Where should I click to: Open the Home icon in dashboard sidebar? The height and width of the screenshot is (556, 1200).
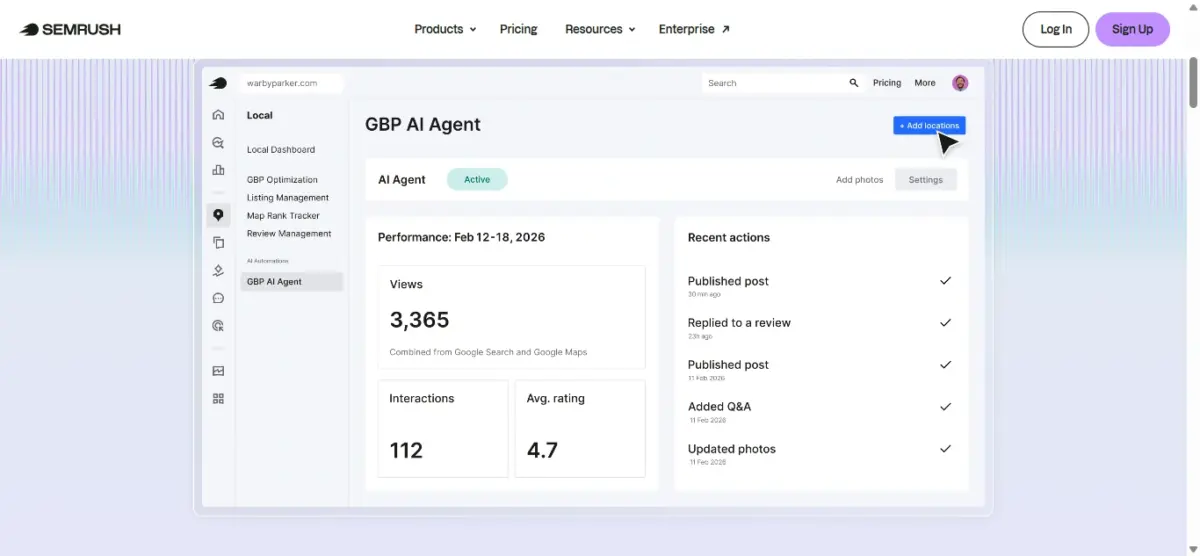point(218,115)
